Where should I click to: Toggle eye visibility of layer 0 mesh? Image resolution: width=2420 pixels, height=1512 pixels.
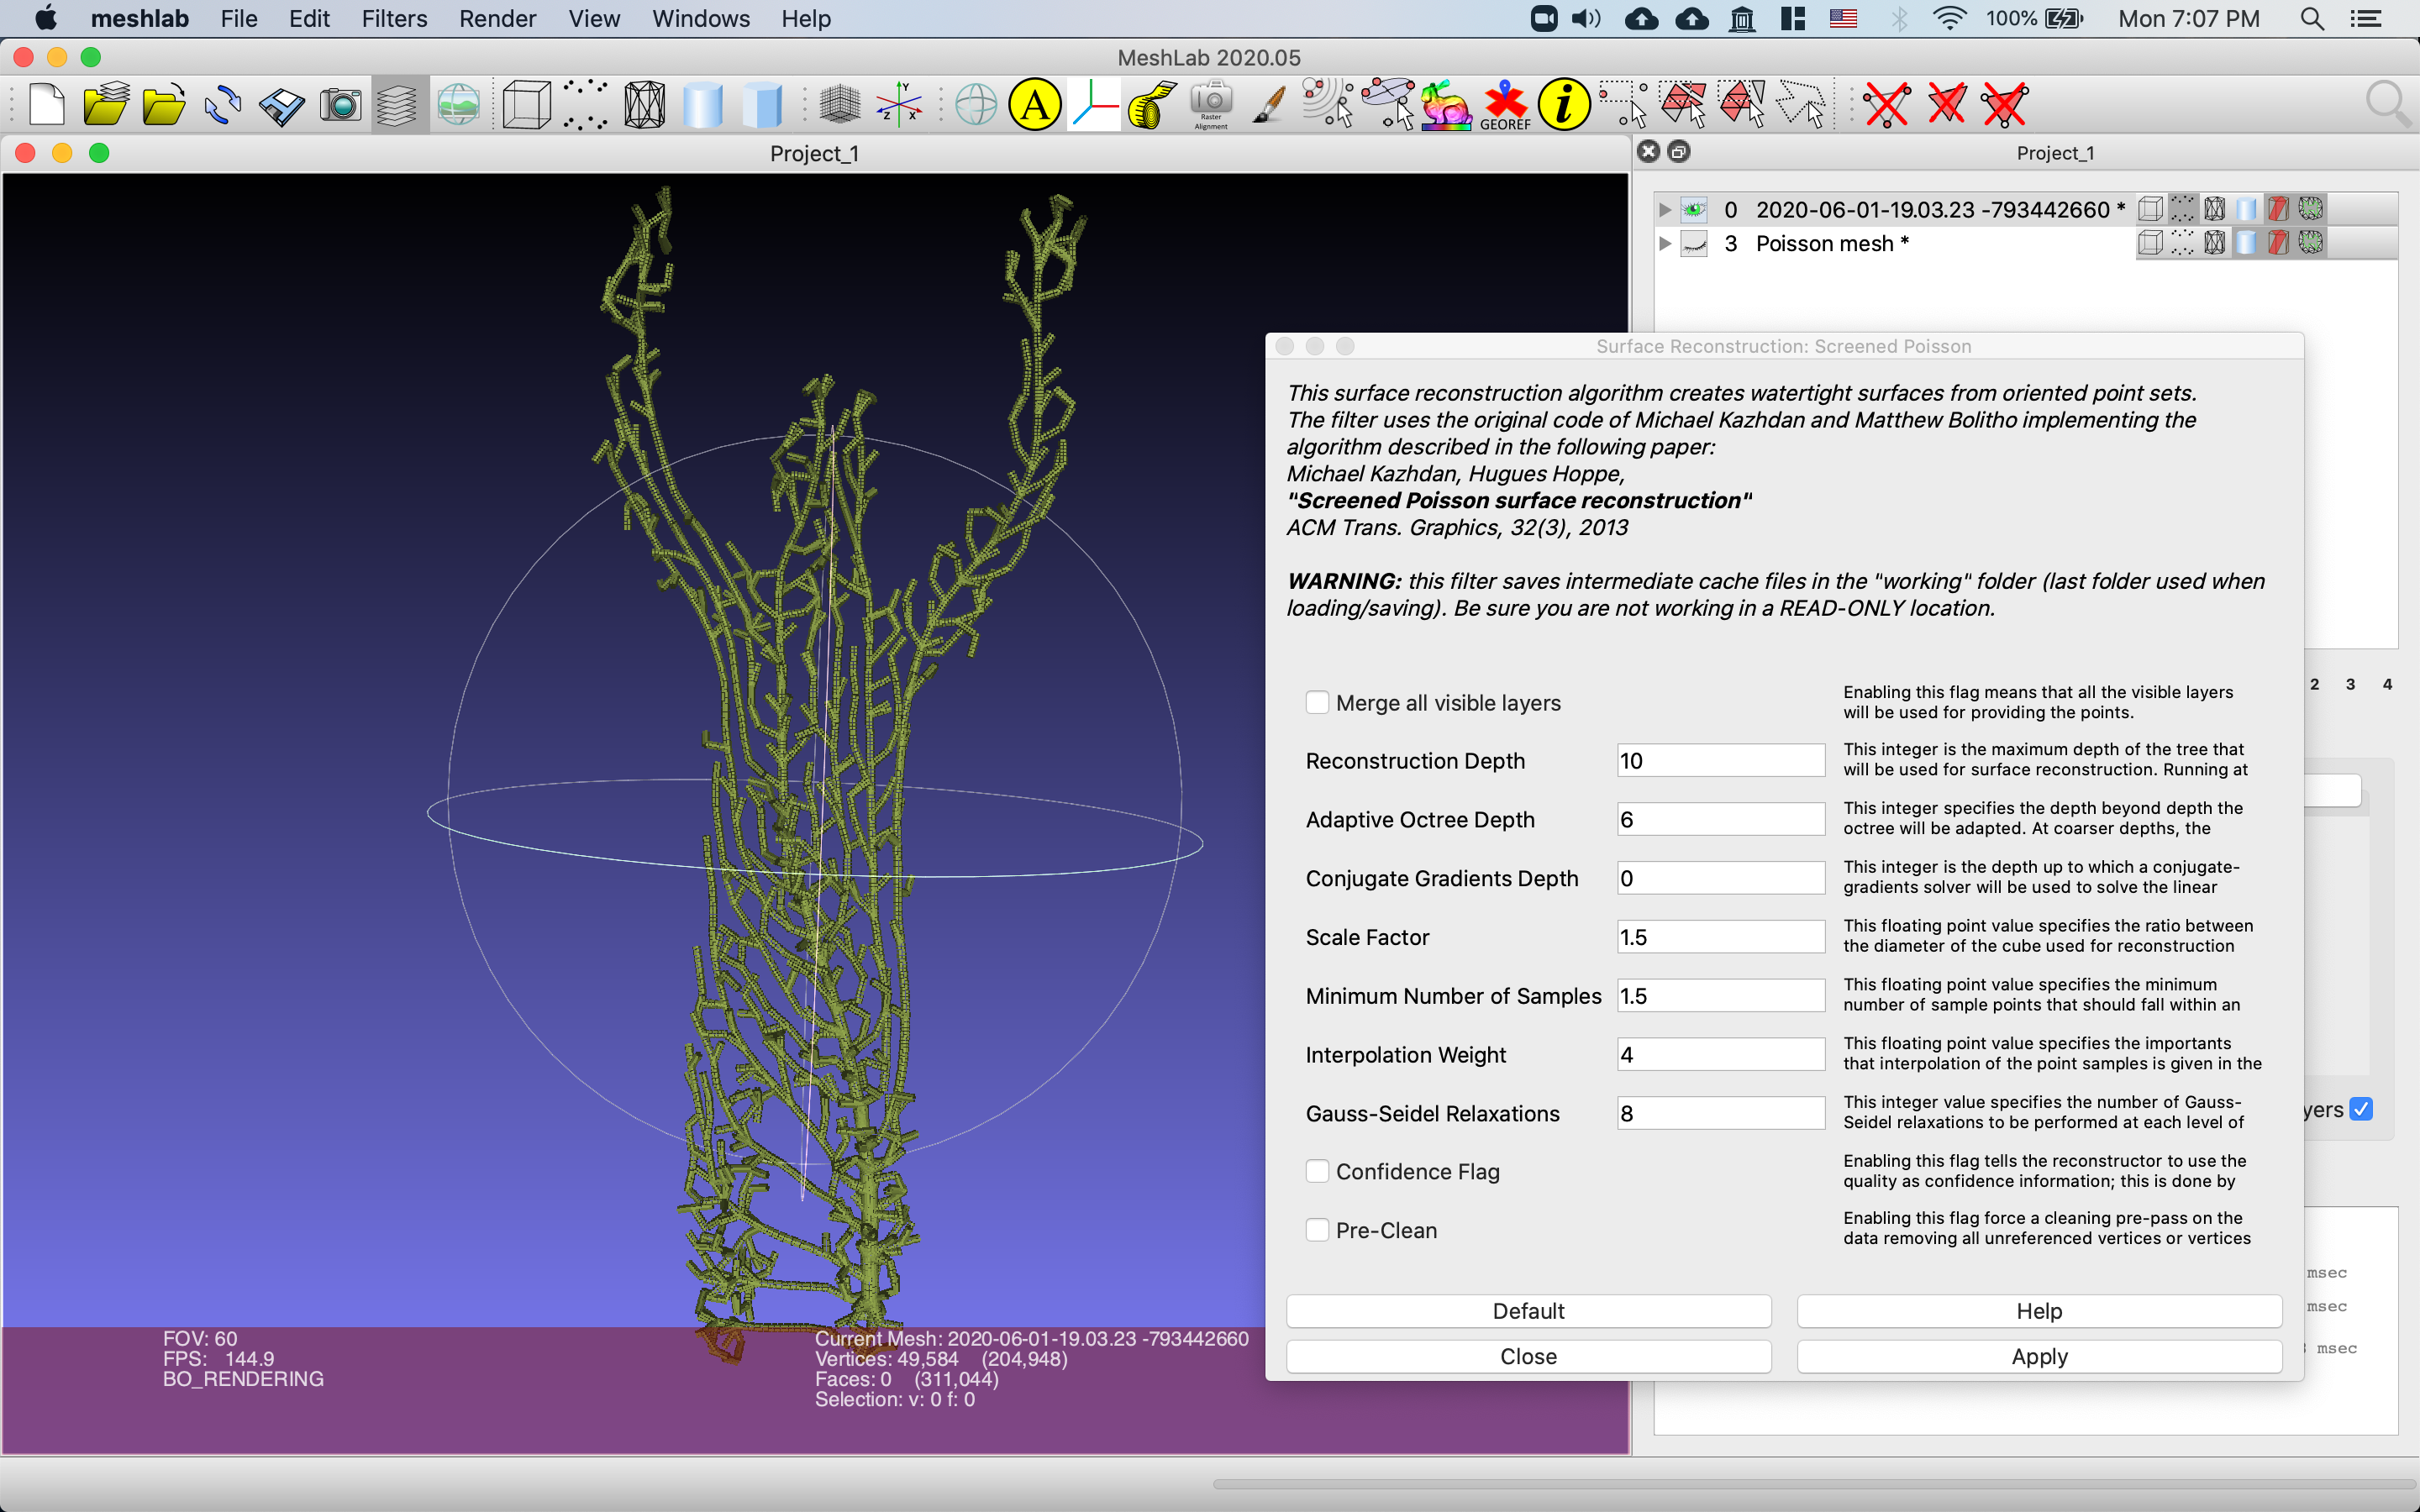1694,209
